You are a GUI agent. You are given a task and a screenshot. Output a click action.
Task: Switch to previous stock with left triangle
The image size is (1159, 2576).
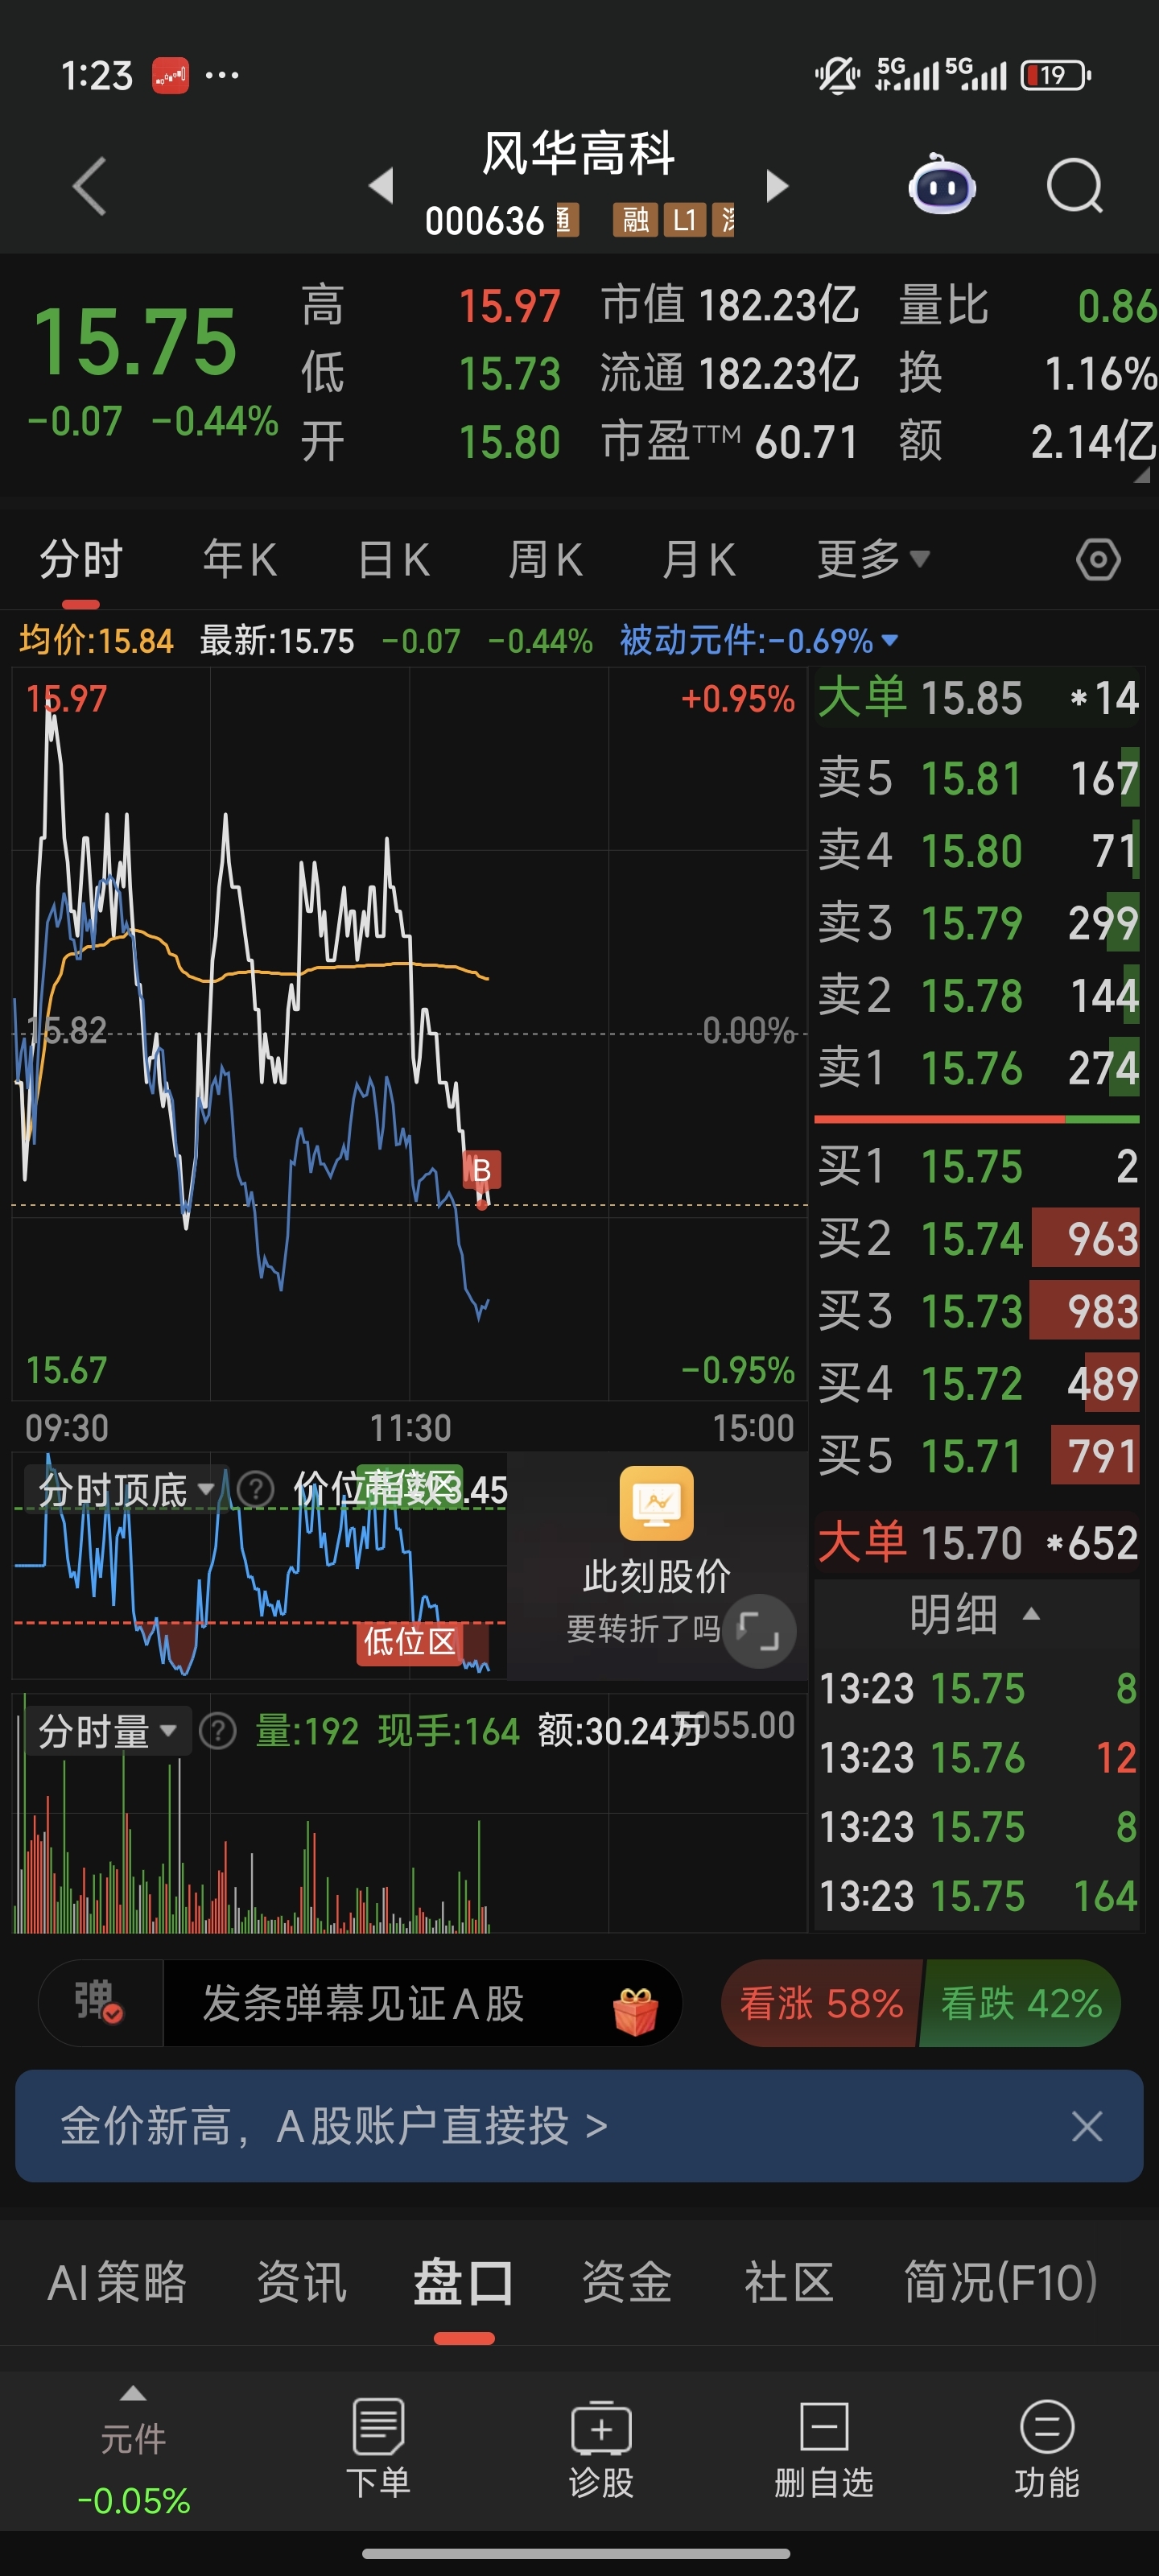pos(381,186)
